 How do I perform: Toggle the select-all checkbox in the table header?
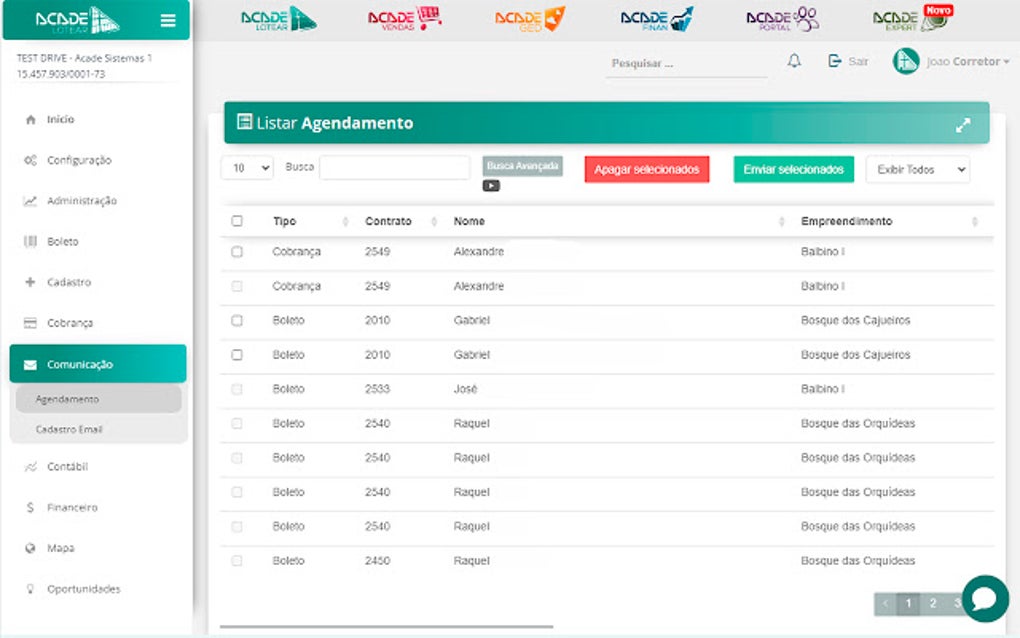tap(237, 221)
